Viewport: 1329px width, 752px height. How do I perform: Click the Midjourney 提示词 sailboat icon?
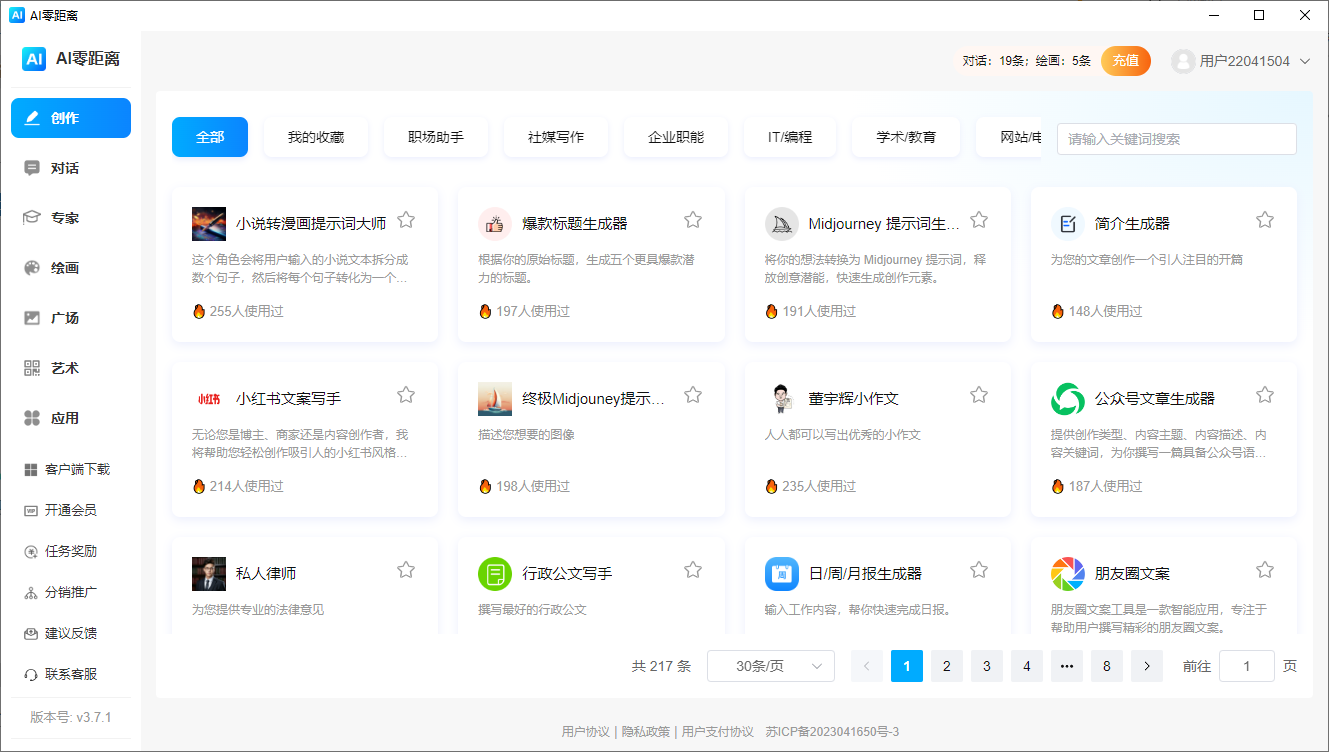click(x=781, y=224)
